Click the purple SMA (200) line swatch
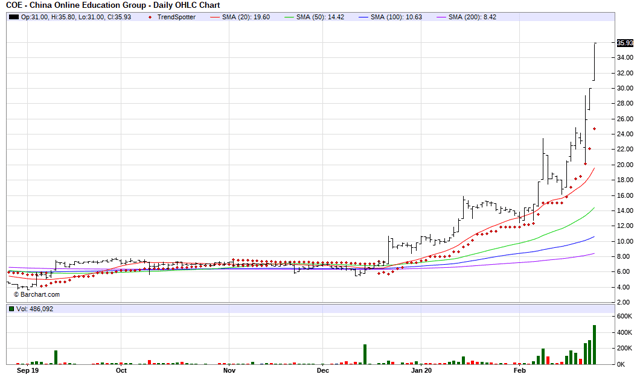640x389 pixels. (x=441, y=17)
